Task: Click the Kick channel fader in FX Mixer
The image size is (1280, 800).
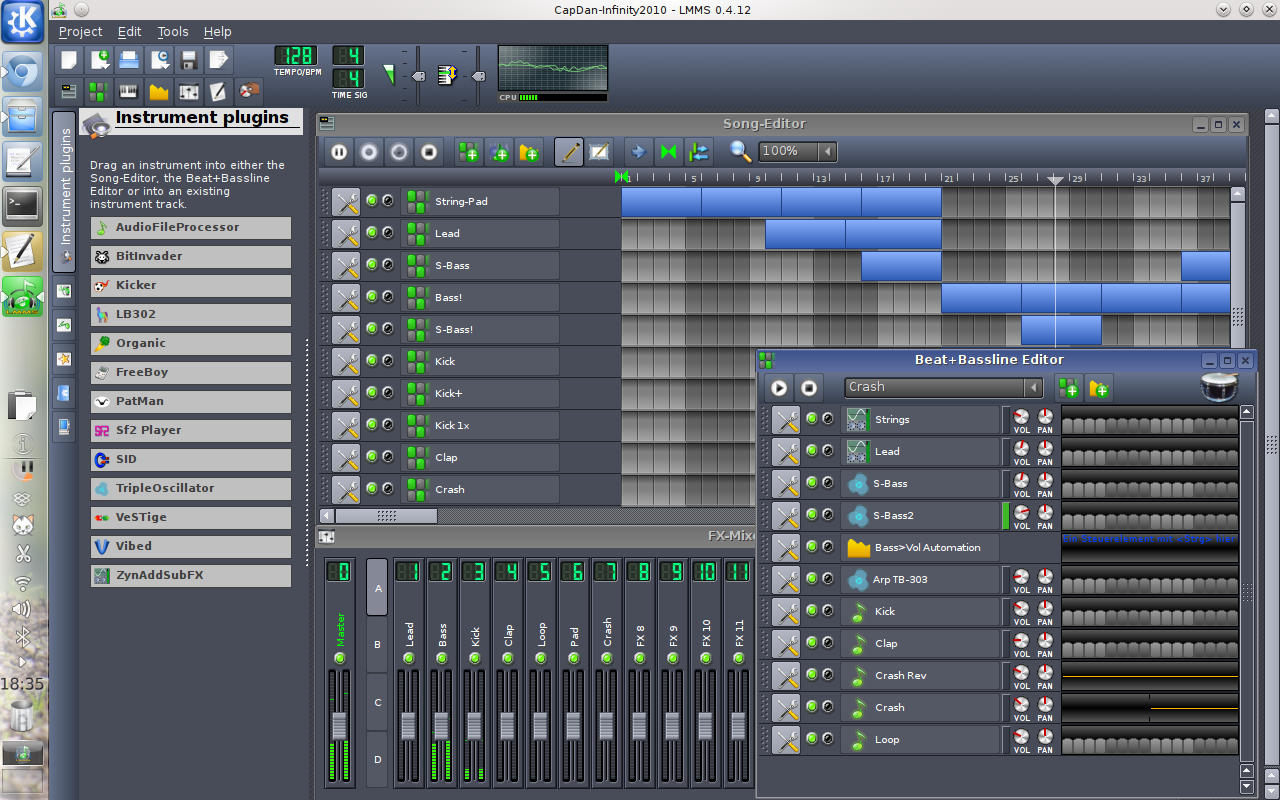Action: click(474, 726)
